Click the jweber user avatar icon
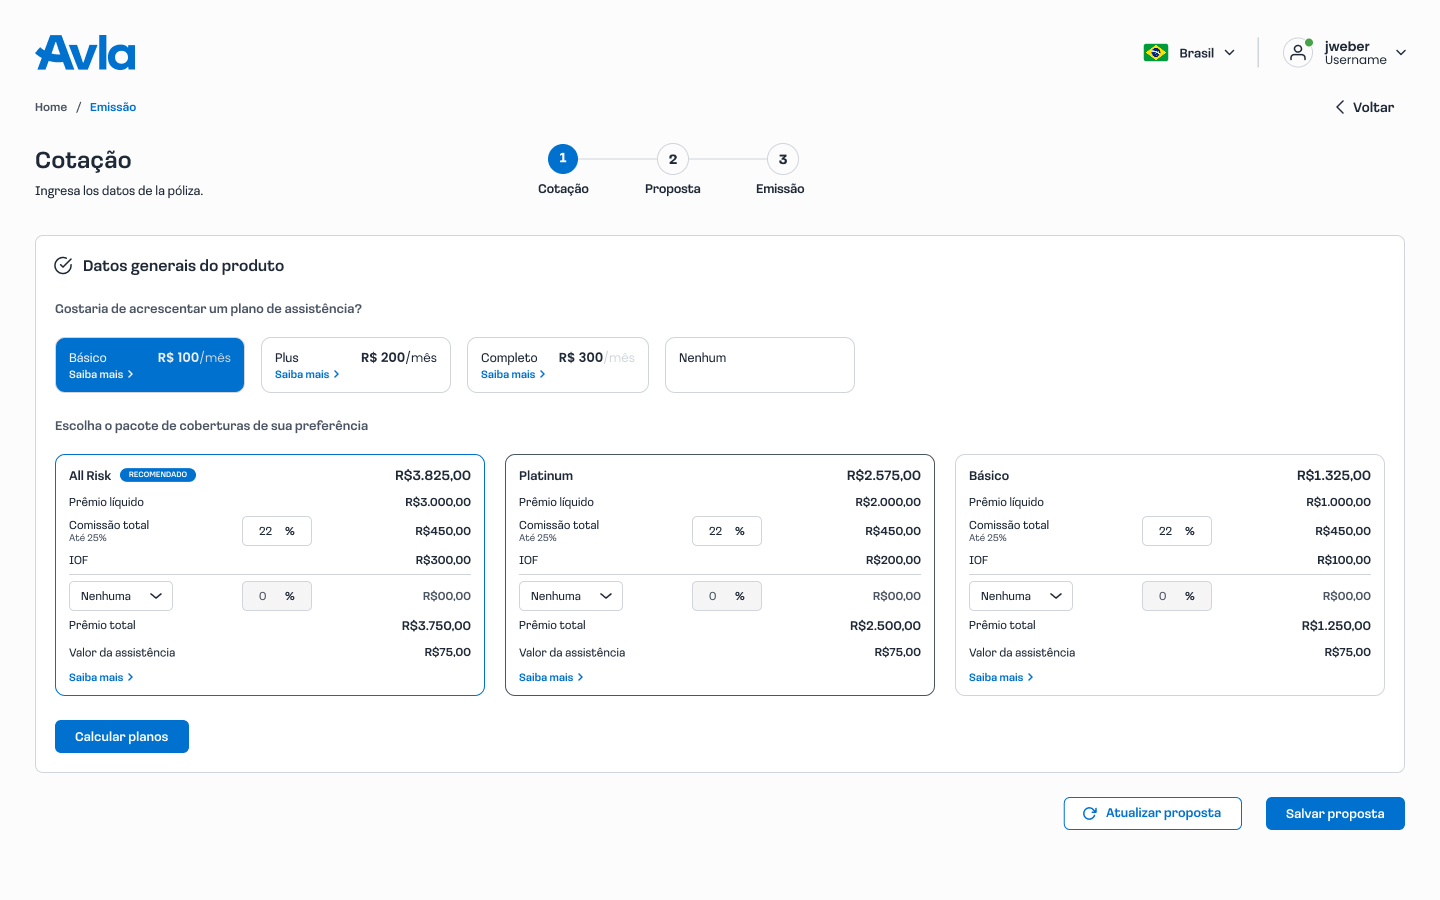This screenshot has height=900, width=1440. (1297, 53)
